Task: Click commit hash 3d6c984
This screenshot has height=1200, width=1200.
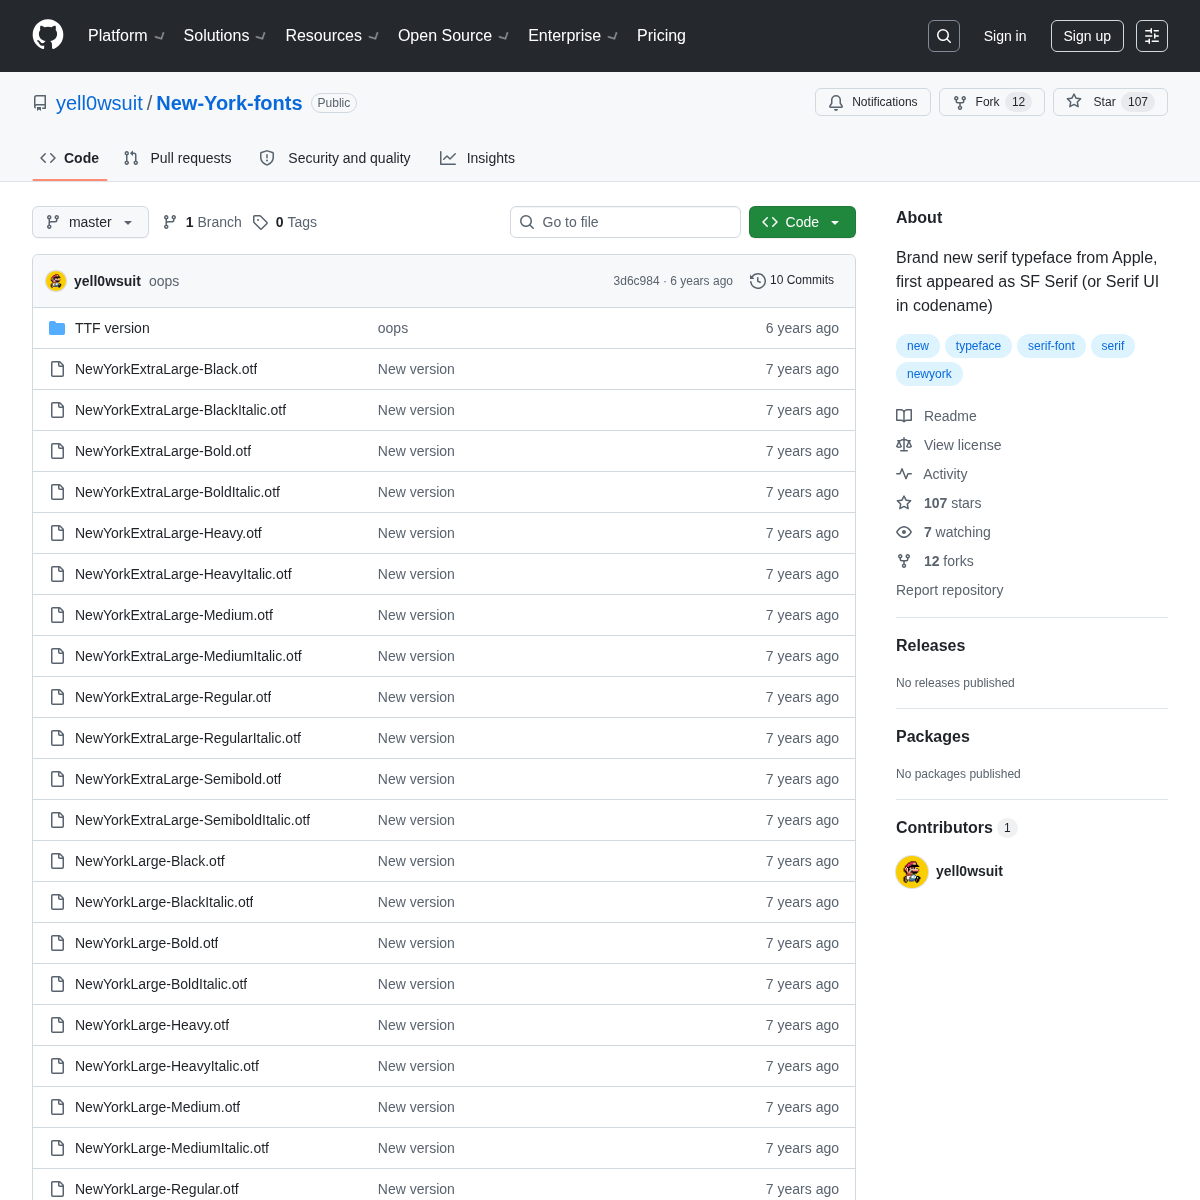Action: [x=636, y=281]
